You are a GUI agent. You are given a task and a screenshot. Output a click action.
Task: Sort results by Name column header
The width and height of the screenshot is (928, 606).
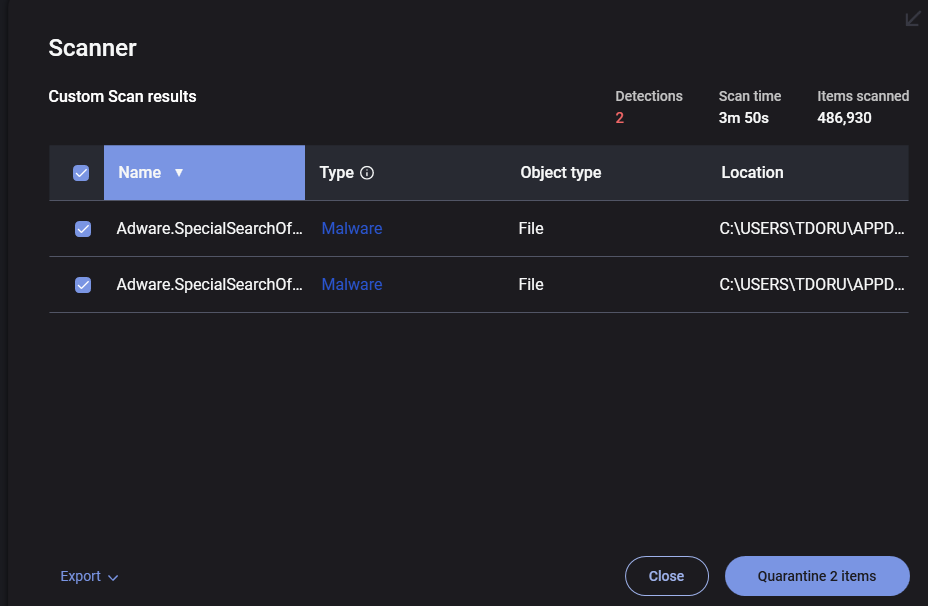[x=140, y=173]
